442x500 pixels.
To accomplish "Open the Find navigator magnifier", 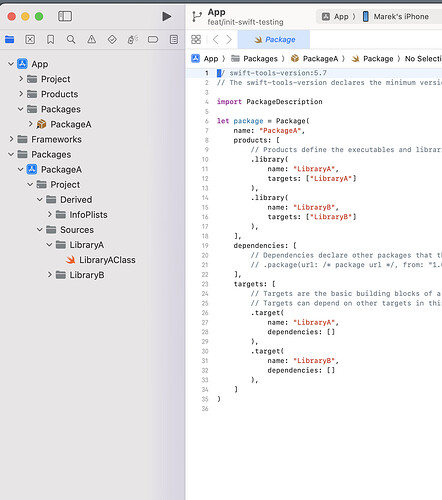I will point(71,40).
